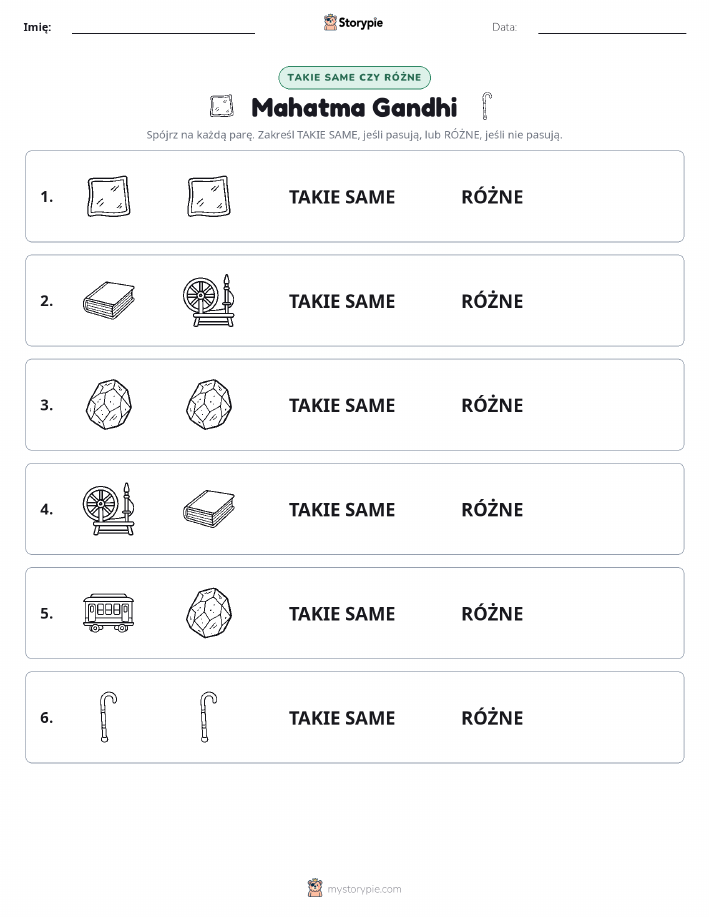Click the spinning wheel icon in row 2
Screen dimensions: 709x917
tap(209, 301)
